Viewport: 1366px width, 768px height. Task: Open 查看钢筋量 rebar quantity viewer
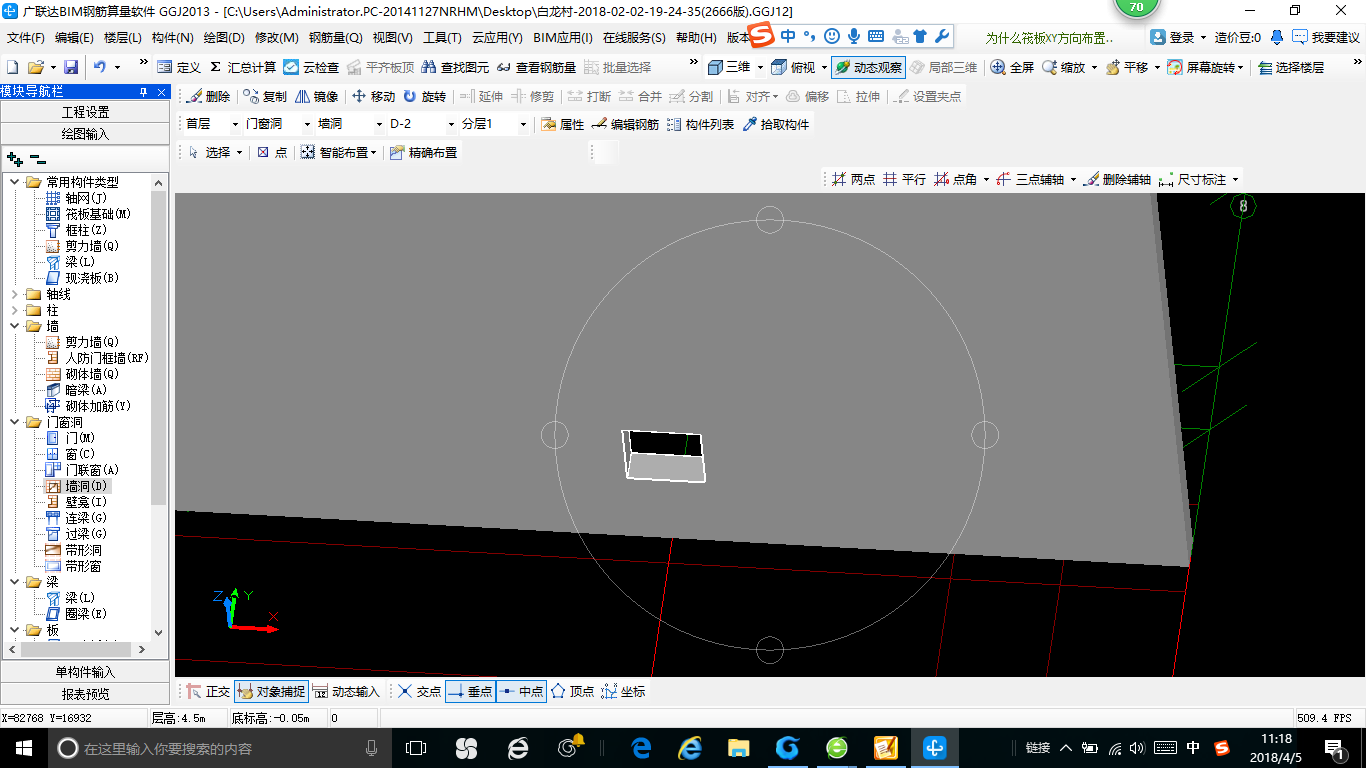pyautogui.click(x=535, y=67)
